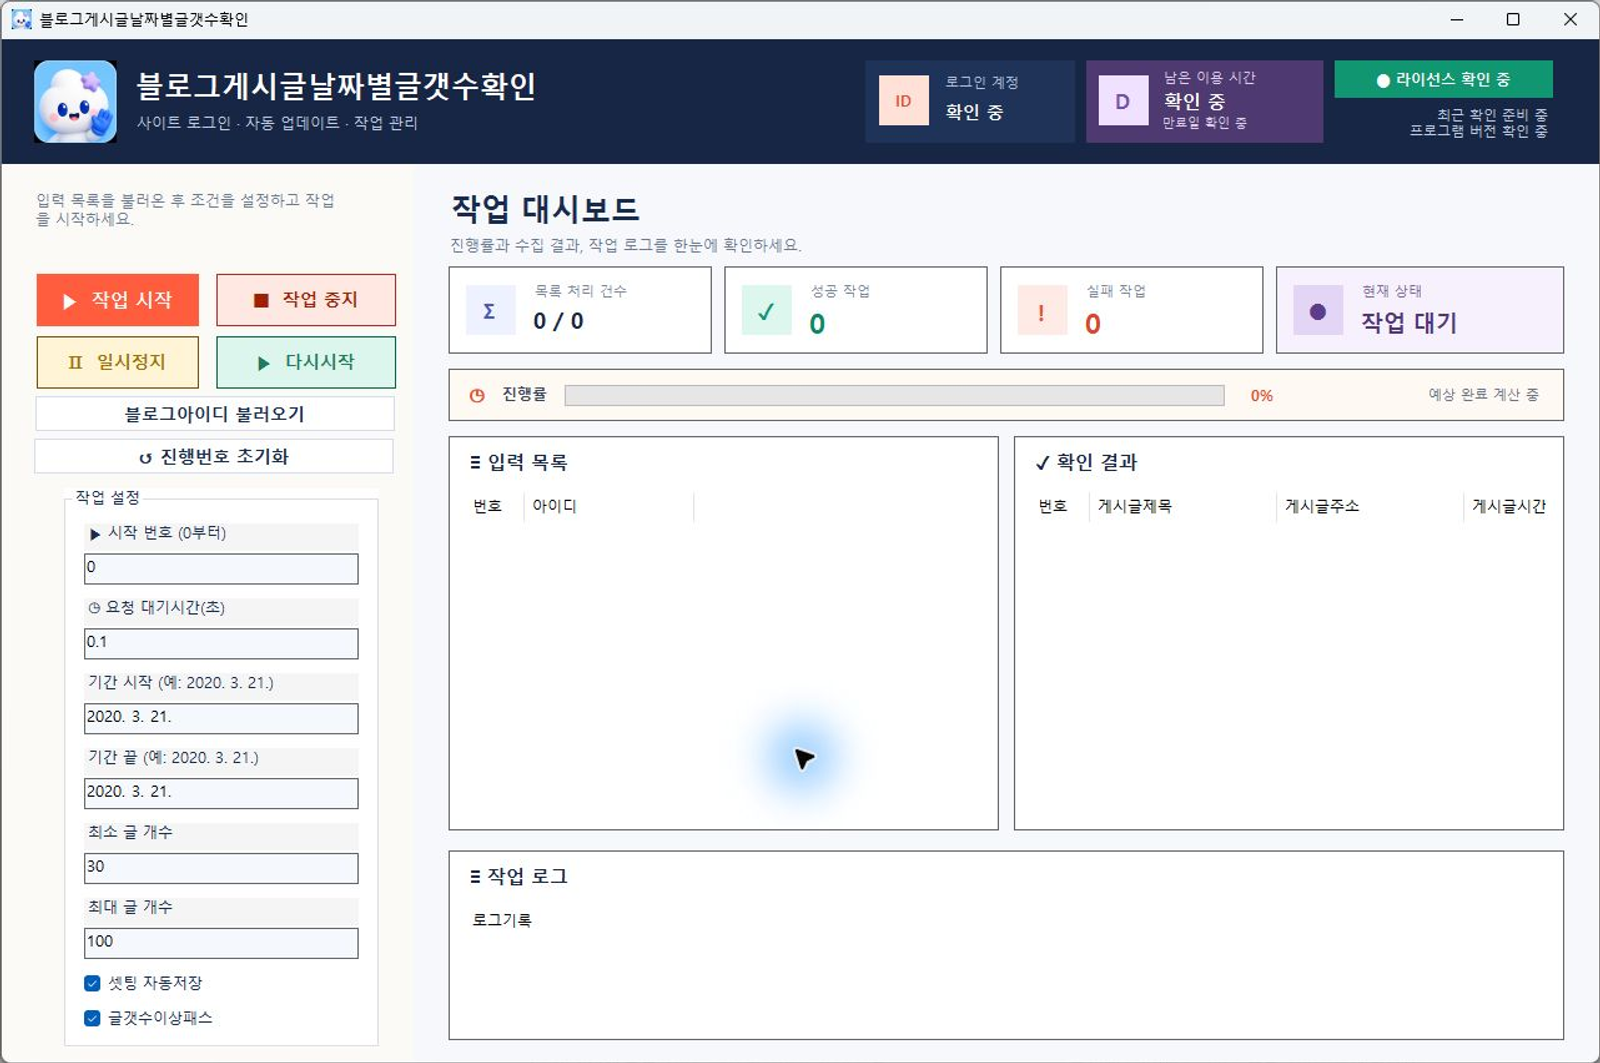Click the 라이선스 확인 중 button

pos(1443,79)
